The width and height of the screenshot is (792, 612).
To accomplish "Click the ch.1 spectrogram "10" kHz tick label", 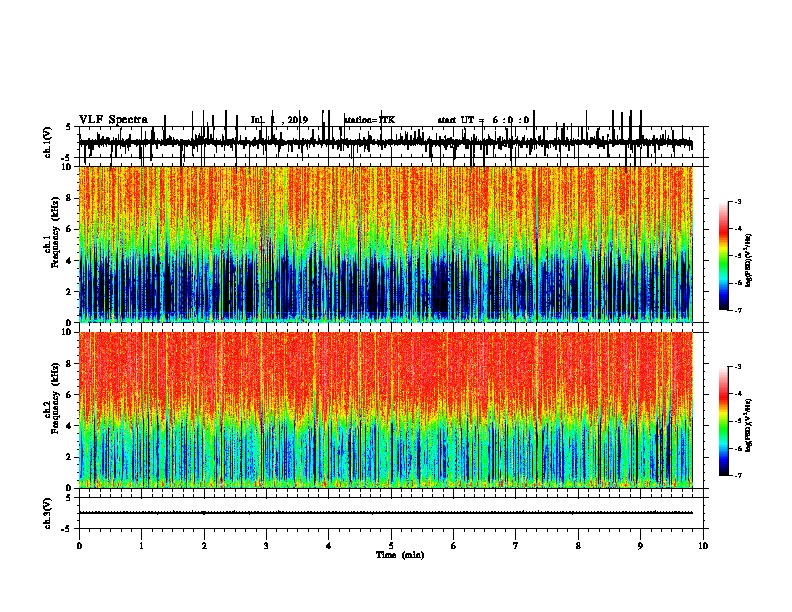I will tap(67, 167).
